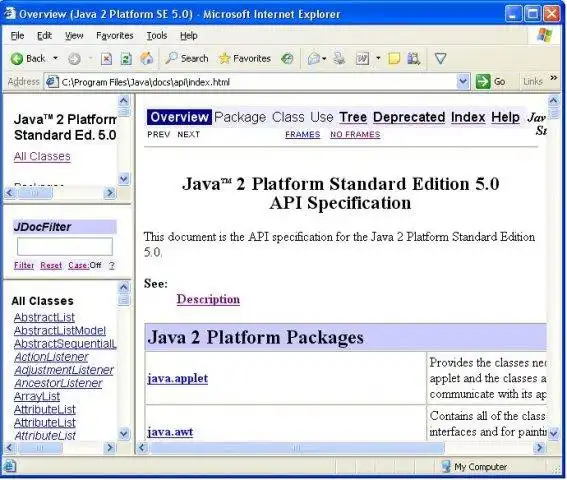Open the Favorites star toolbar button
The width and height of the screenshot is (567, 480).
click(244, 58)
